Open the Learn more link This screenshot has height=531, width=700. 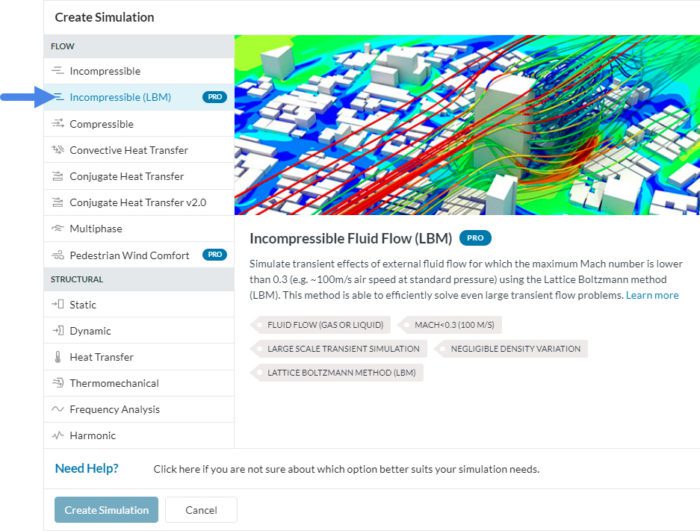652,296
